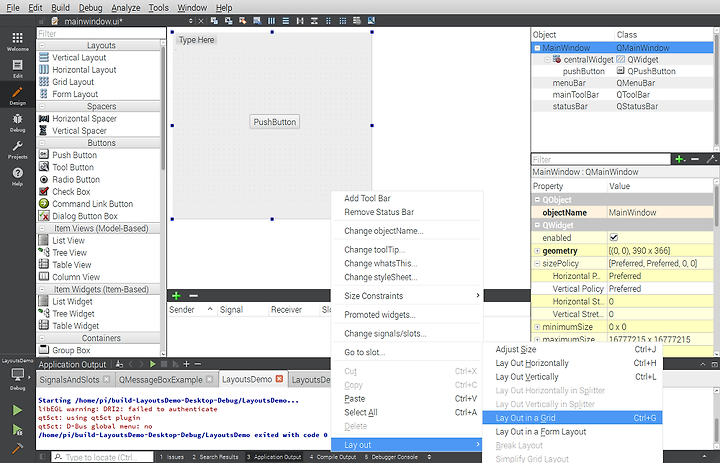Open the Welcome mode

(x=17, y=41)
